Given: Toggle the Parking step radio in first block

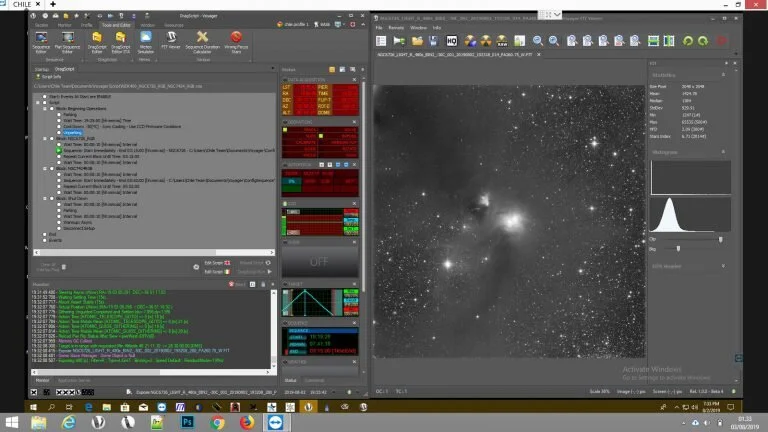Looking at the screenshot, I should (x=59, y=115).
